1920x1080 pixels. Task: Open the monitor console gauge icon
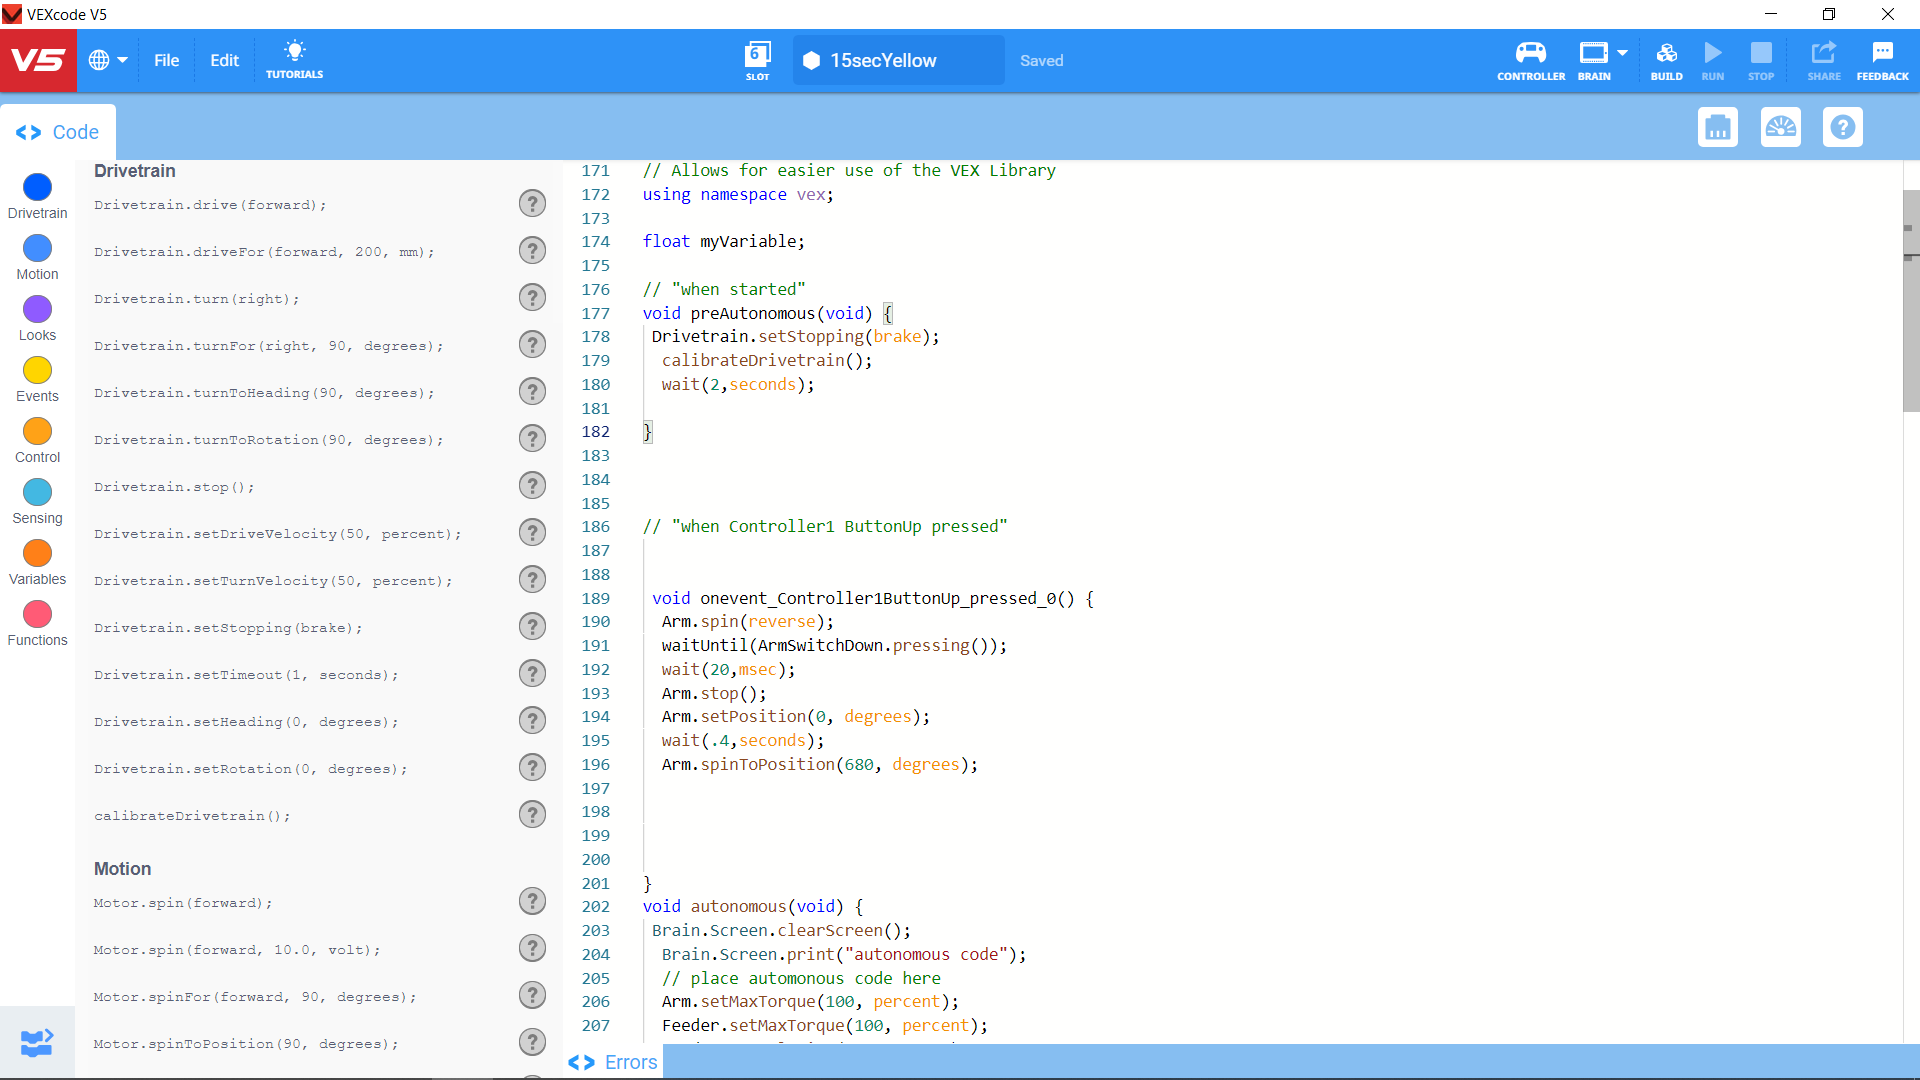[x=1781, y=127]
